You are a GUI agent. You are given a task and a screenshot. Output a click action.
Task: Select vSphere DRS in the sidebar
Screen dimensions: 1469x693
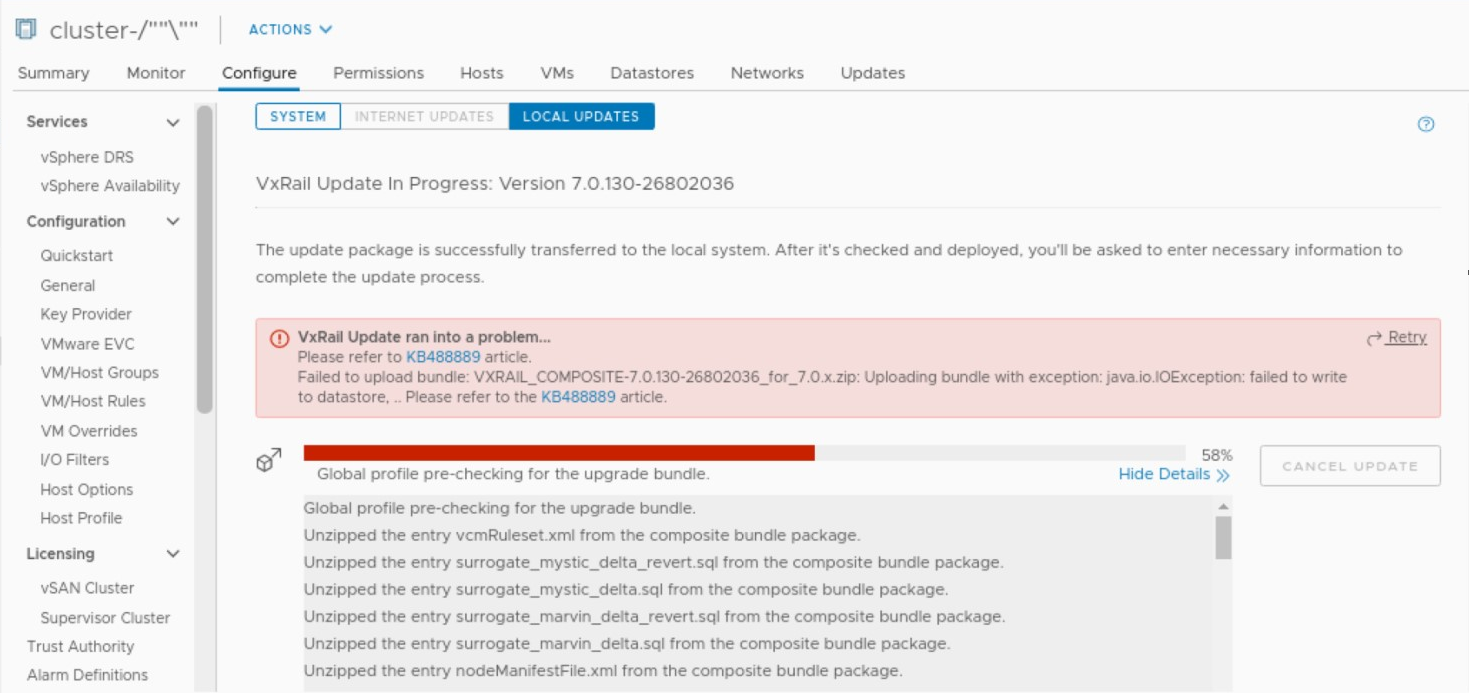[87, 157]
